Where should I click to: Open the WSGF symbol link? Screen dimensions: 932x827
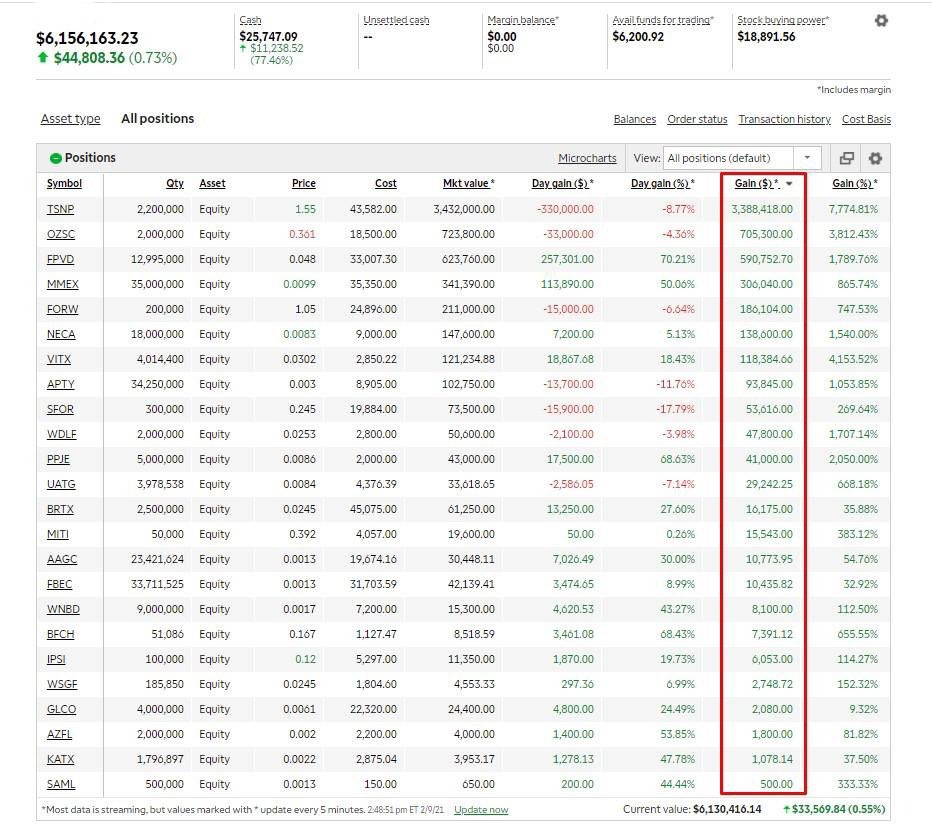pyautogui.click(x=62, y=684)
